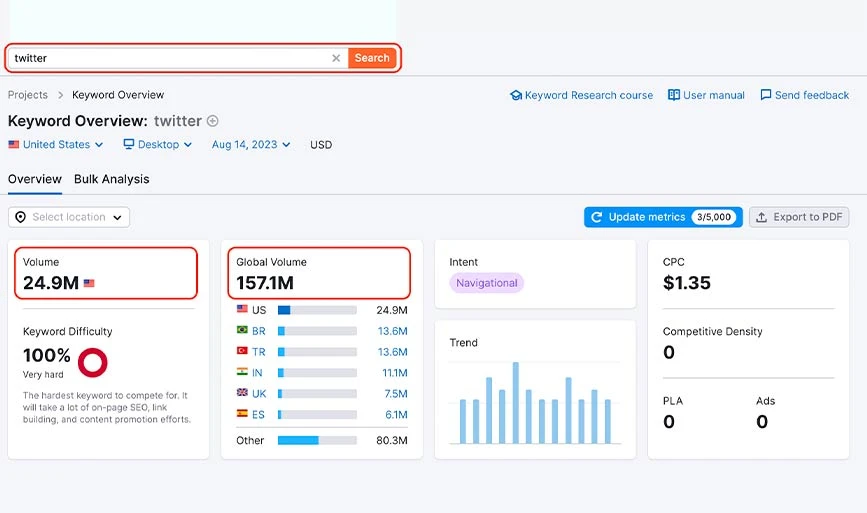Click the BR volume progress bar
The image size is (867, 513).
pyautogui.click(x=317, y=331)
